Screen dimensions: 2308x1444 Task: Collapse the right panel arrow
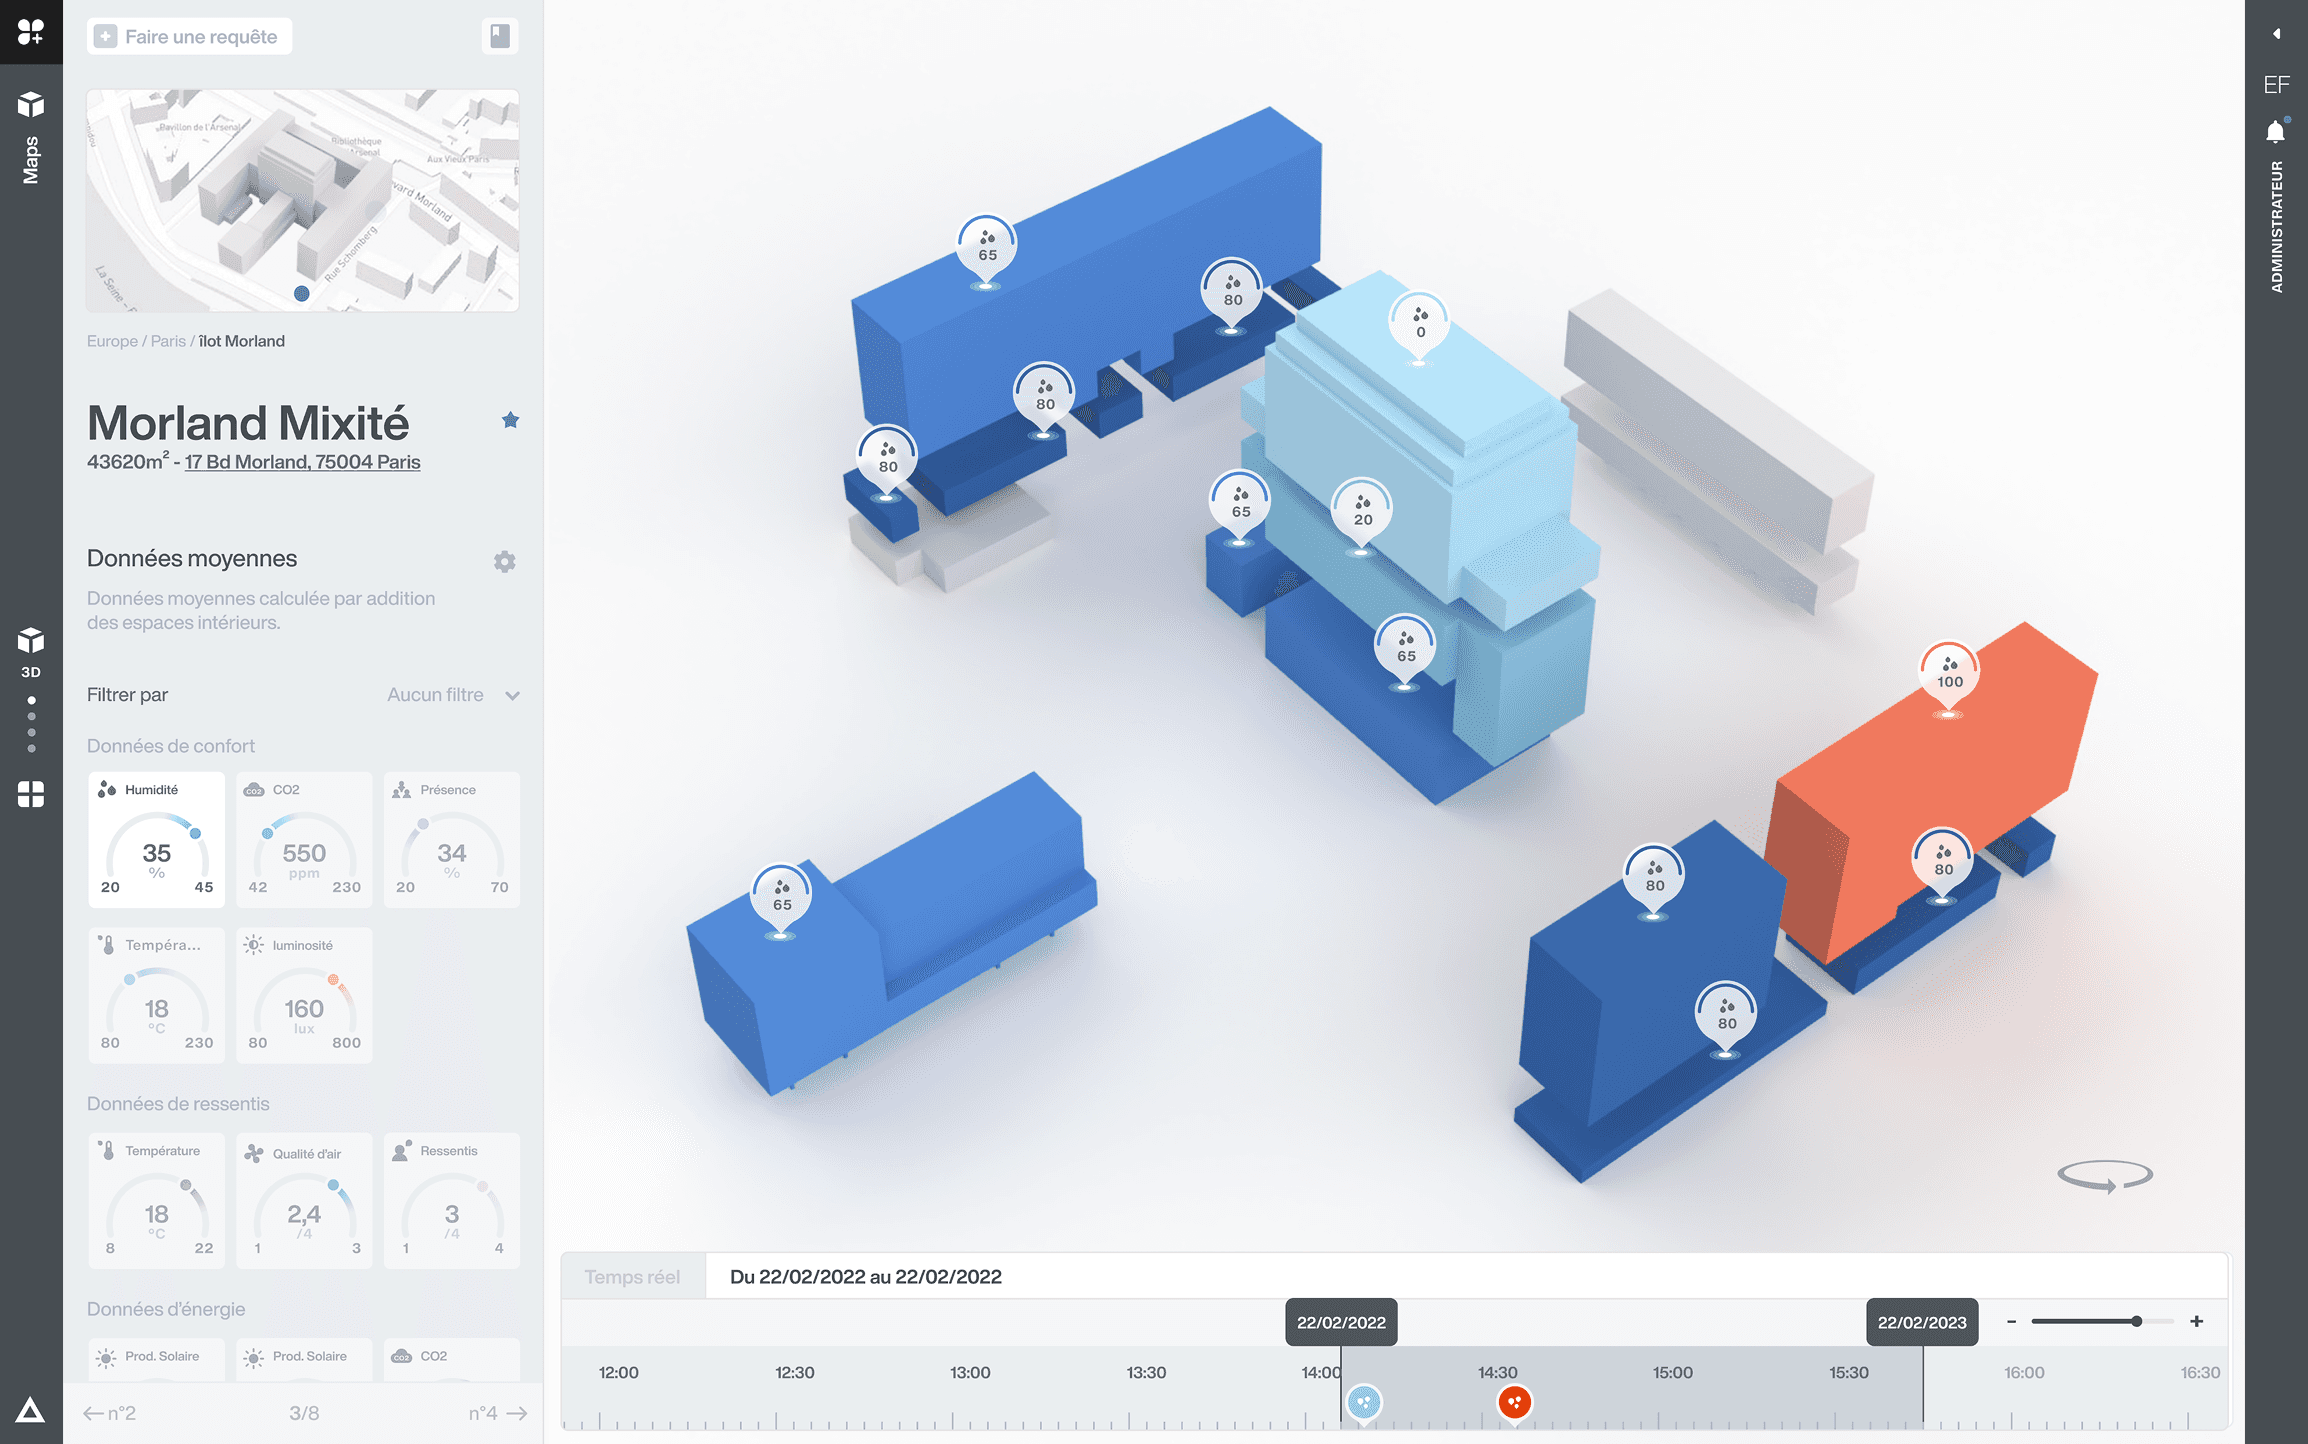(2276, 34)
